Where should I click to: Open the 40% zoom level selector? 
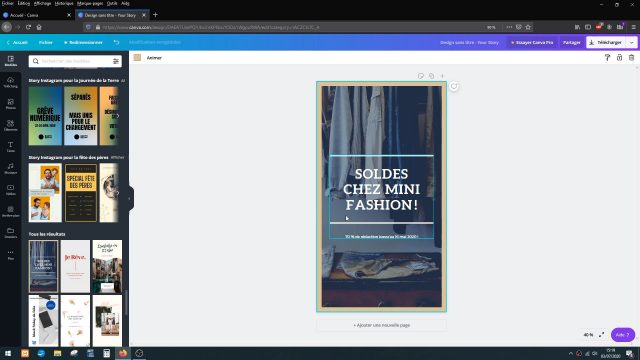point(588,335)
